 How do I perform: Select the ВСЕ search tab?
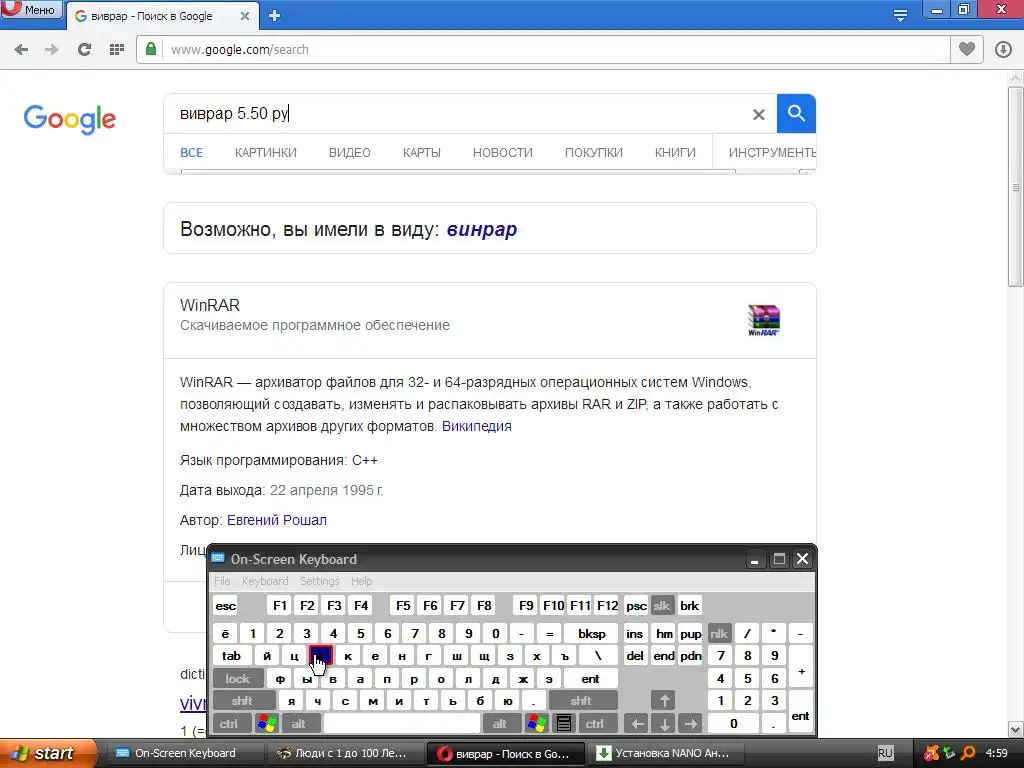191,153
